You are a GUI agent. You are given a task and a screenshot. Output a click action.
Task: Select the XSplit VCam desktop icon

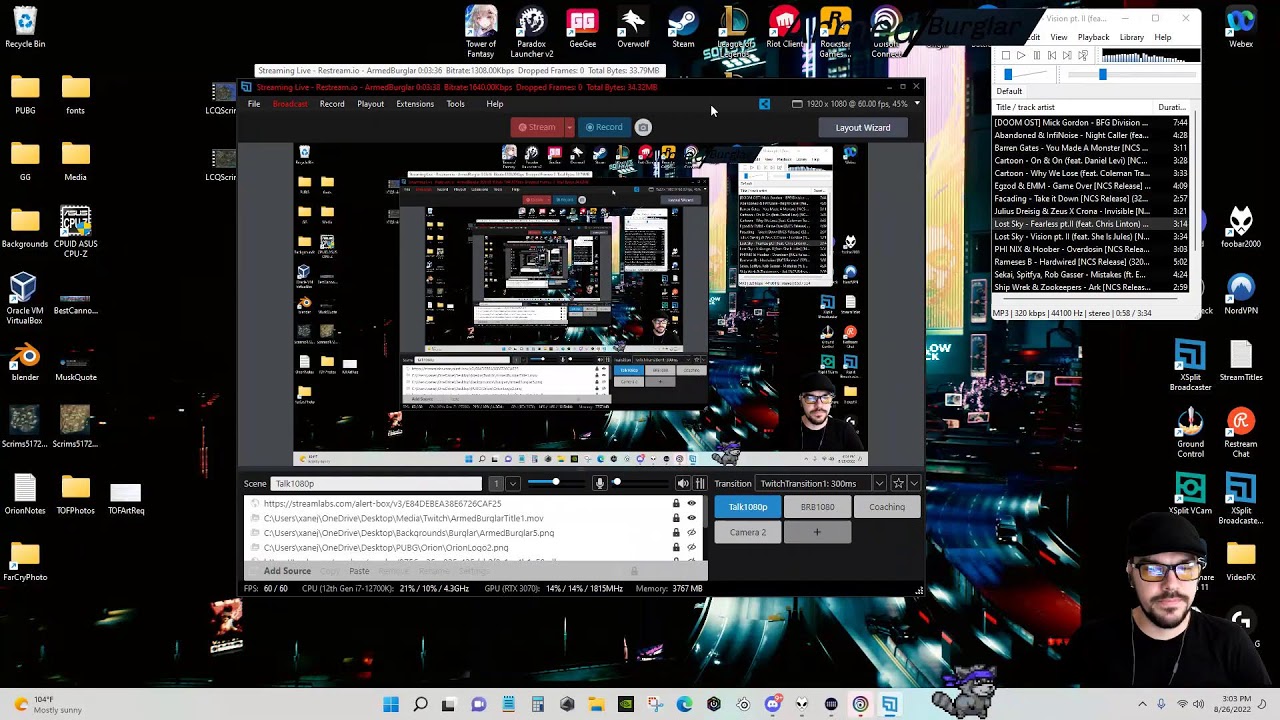coord(1190,495)
